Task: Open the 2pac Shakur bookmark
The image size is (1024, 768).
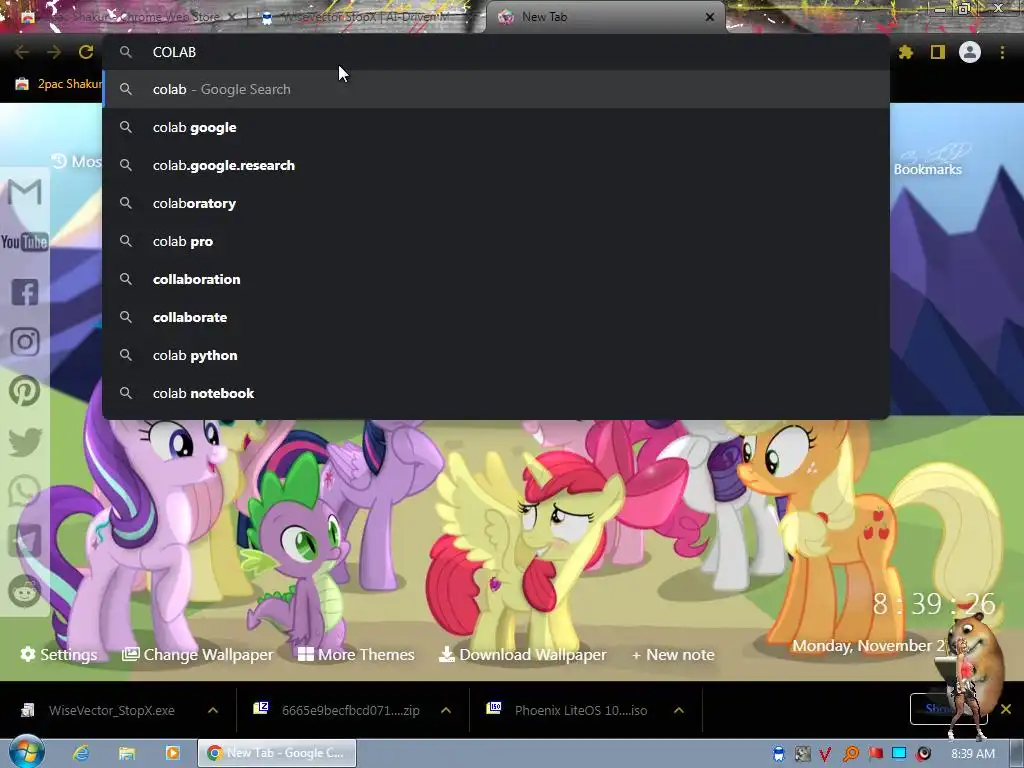Action: pyautogui.click(x=59, y=84)
